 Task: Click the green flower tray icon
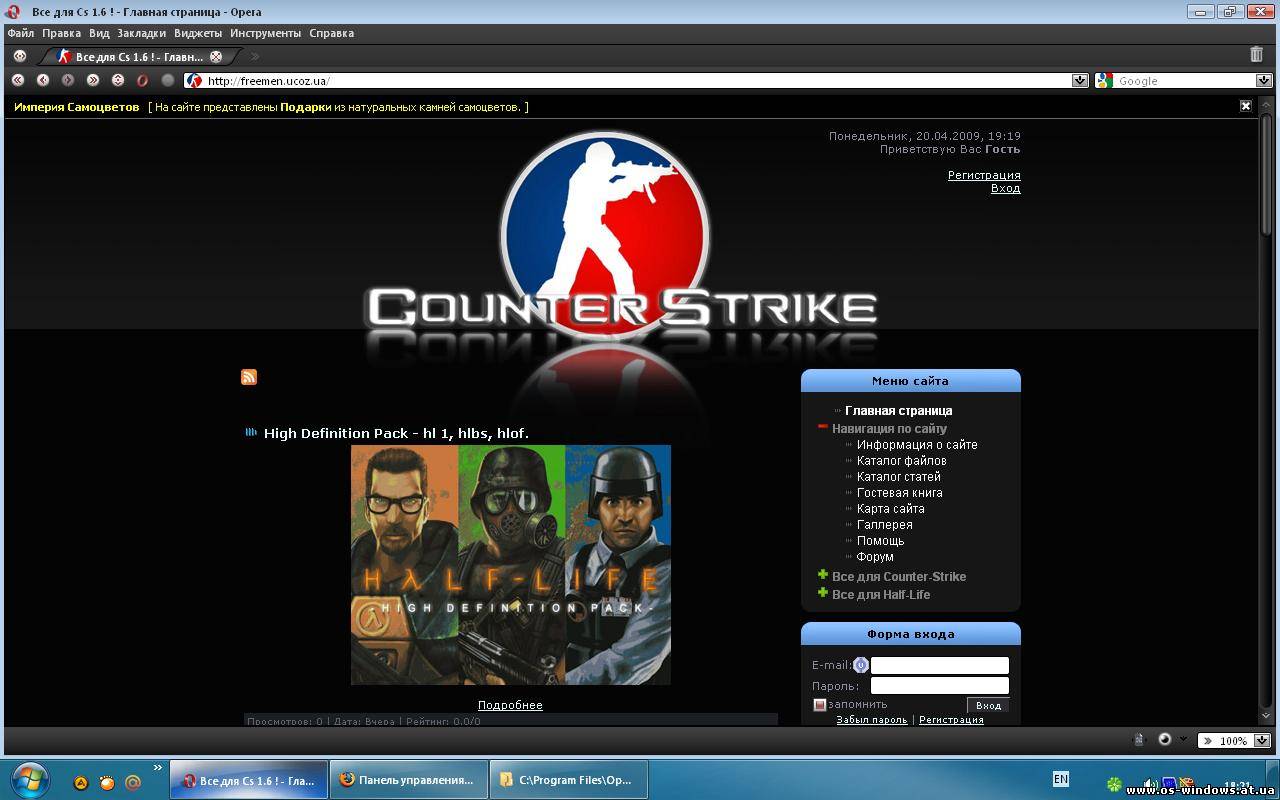click(x=1114, y=784)
